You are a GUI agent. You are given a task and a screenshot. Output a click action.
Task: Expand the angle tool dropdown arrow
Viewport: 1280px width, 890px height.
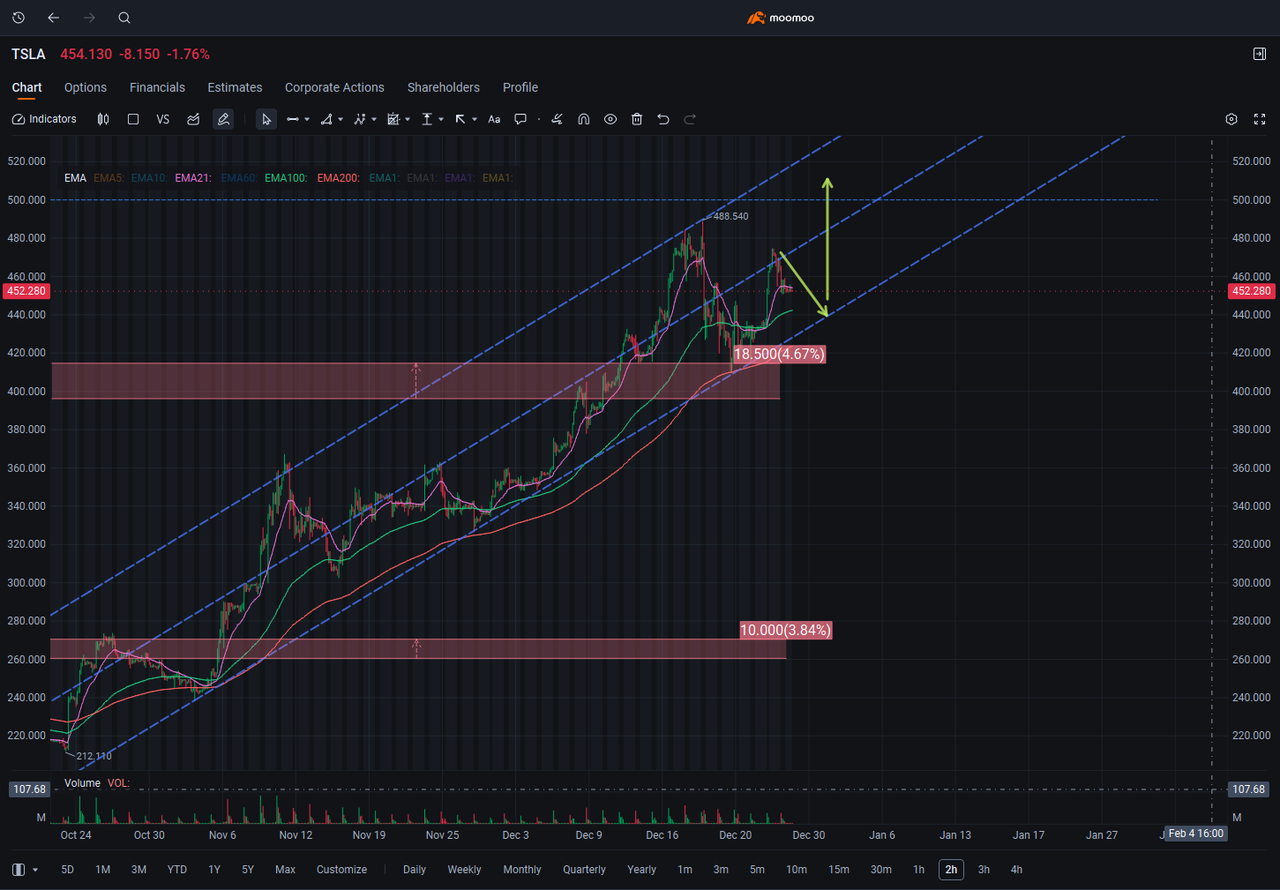[341, 119]
